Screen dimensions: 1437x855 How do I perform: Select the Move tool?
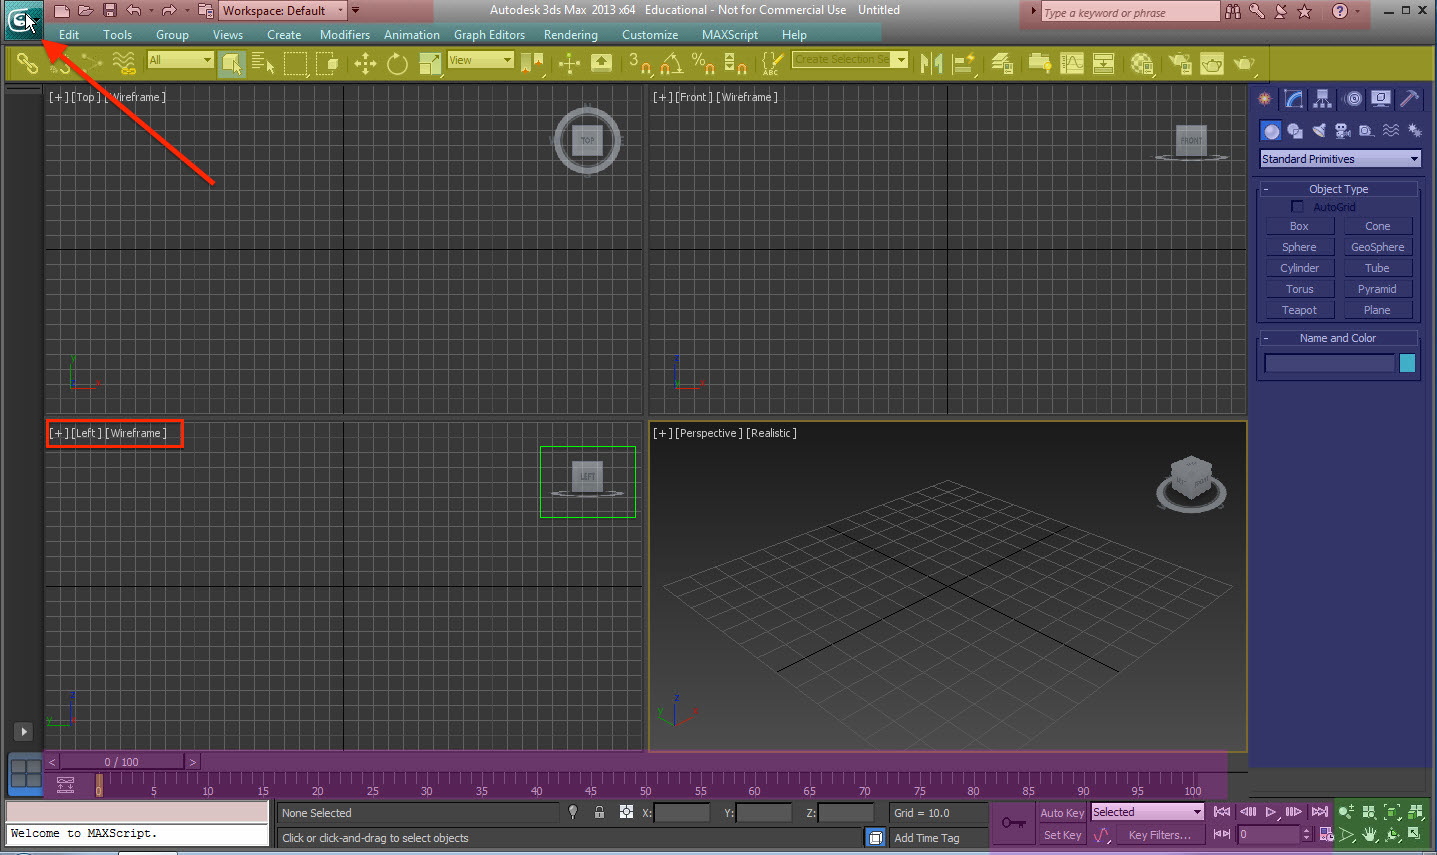365,64
